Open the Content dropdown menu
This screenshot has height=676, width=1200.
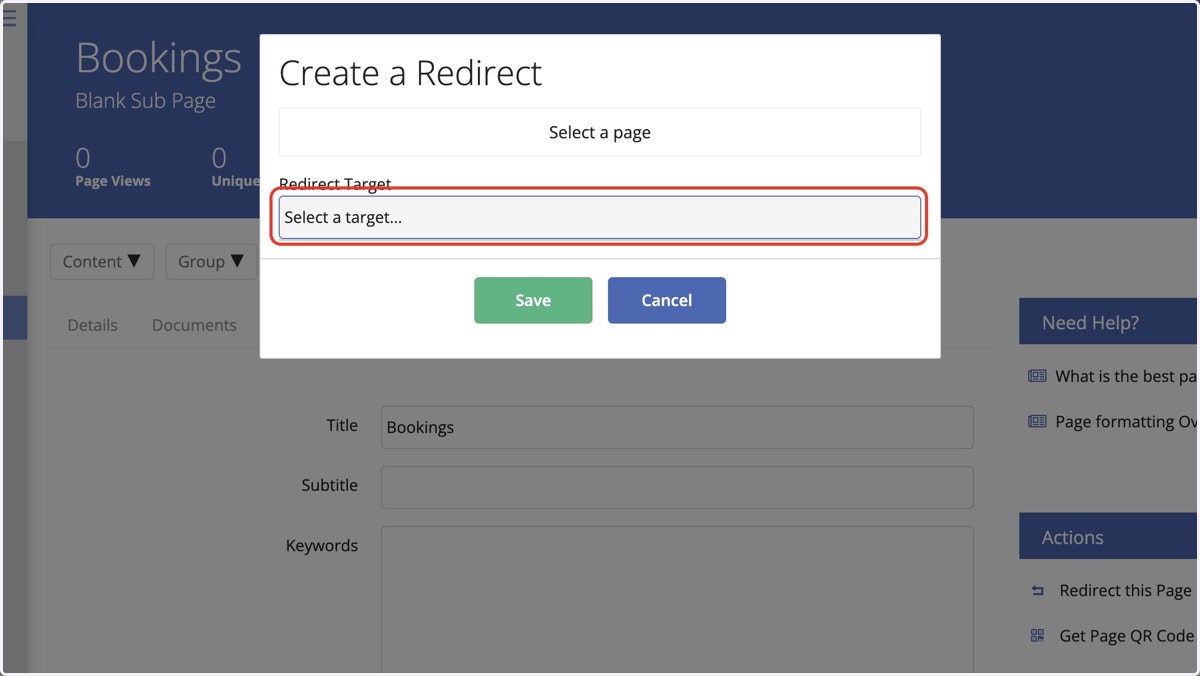102,261
